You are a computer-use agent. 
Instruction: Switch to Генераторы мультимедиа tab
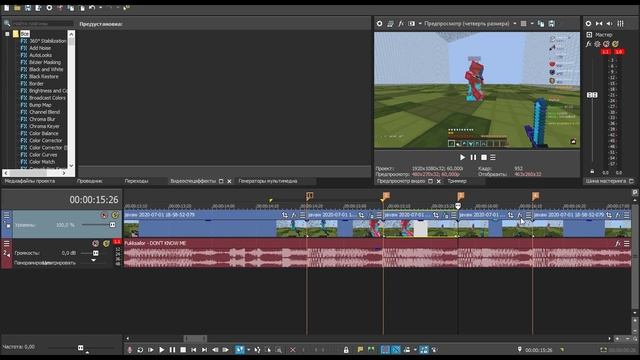pos(268,181)
